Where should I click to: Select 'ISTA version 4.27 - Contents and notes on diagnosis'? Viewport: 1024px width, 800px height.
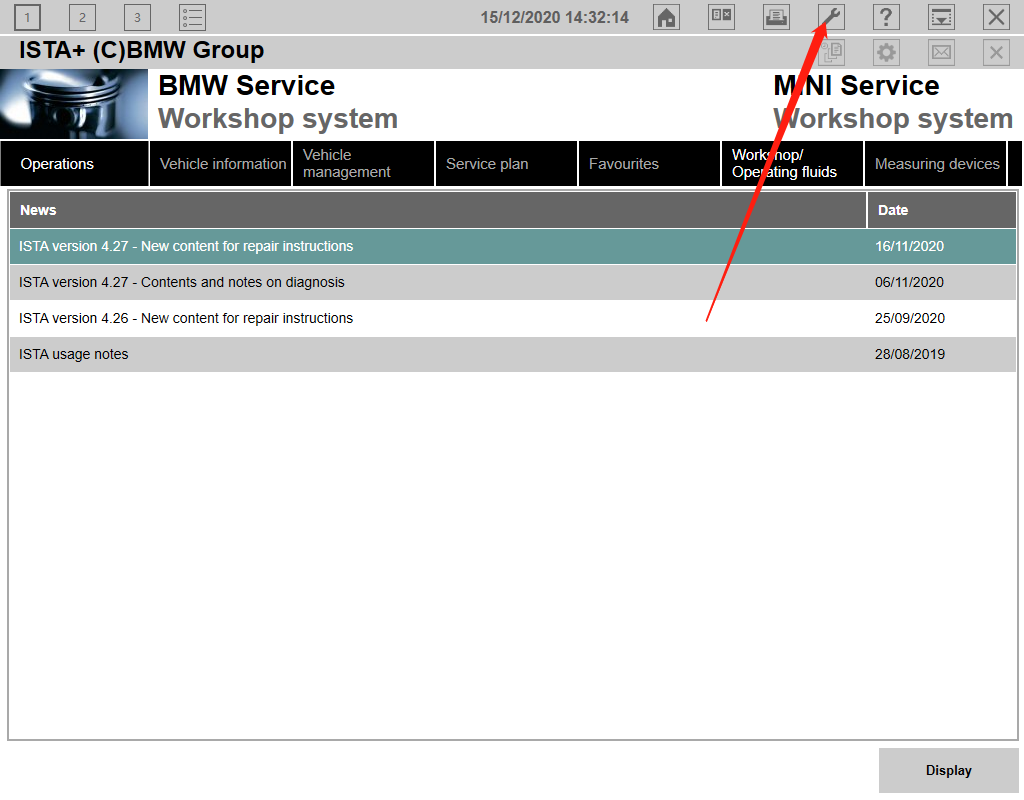[513, 282]
